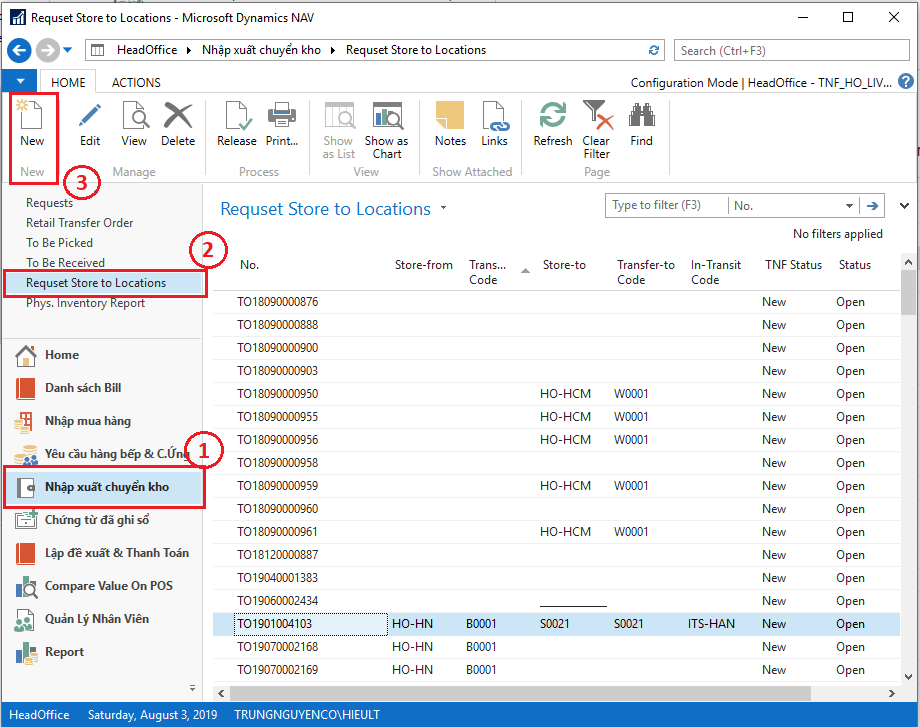Go back with the blue arrow
This screenshot has width=920, height=727.
click(x=19, y=50)
